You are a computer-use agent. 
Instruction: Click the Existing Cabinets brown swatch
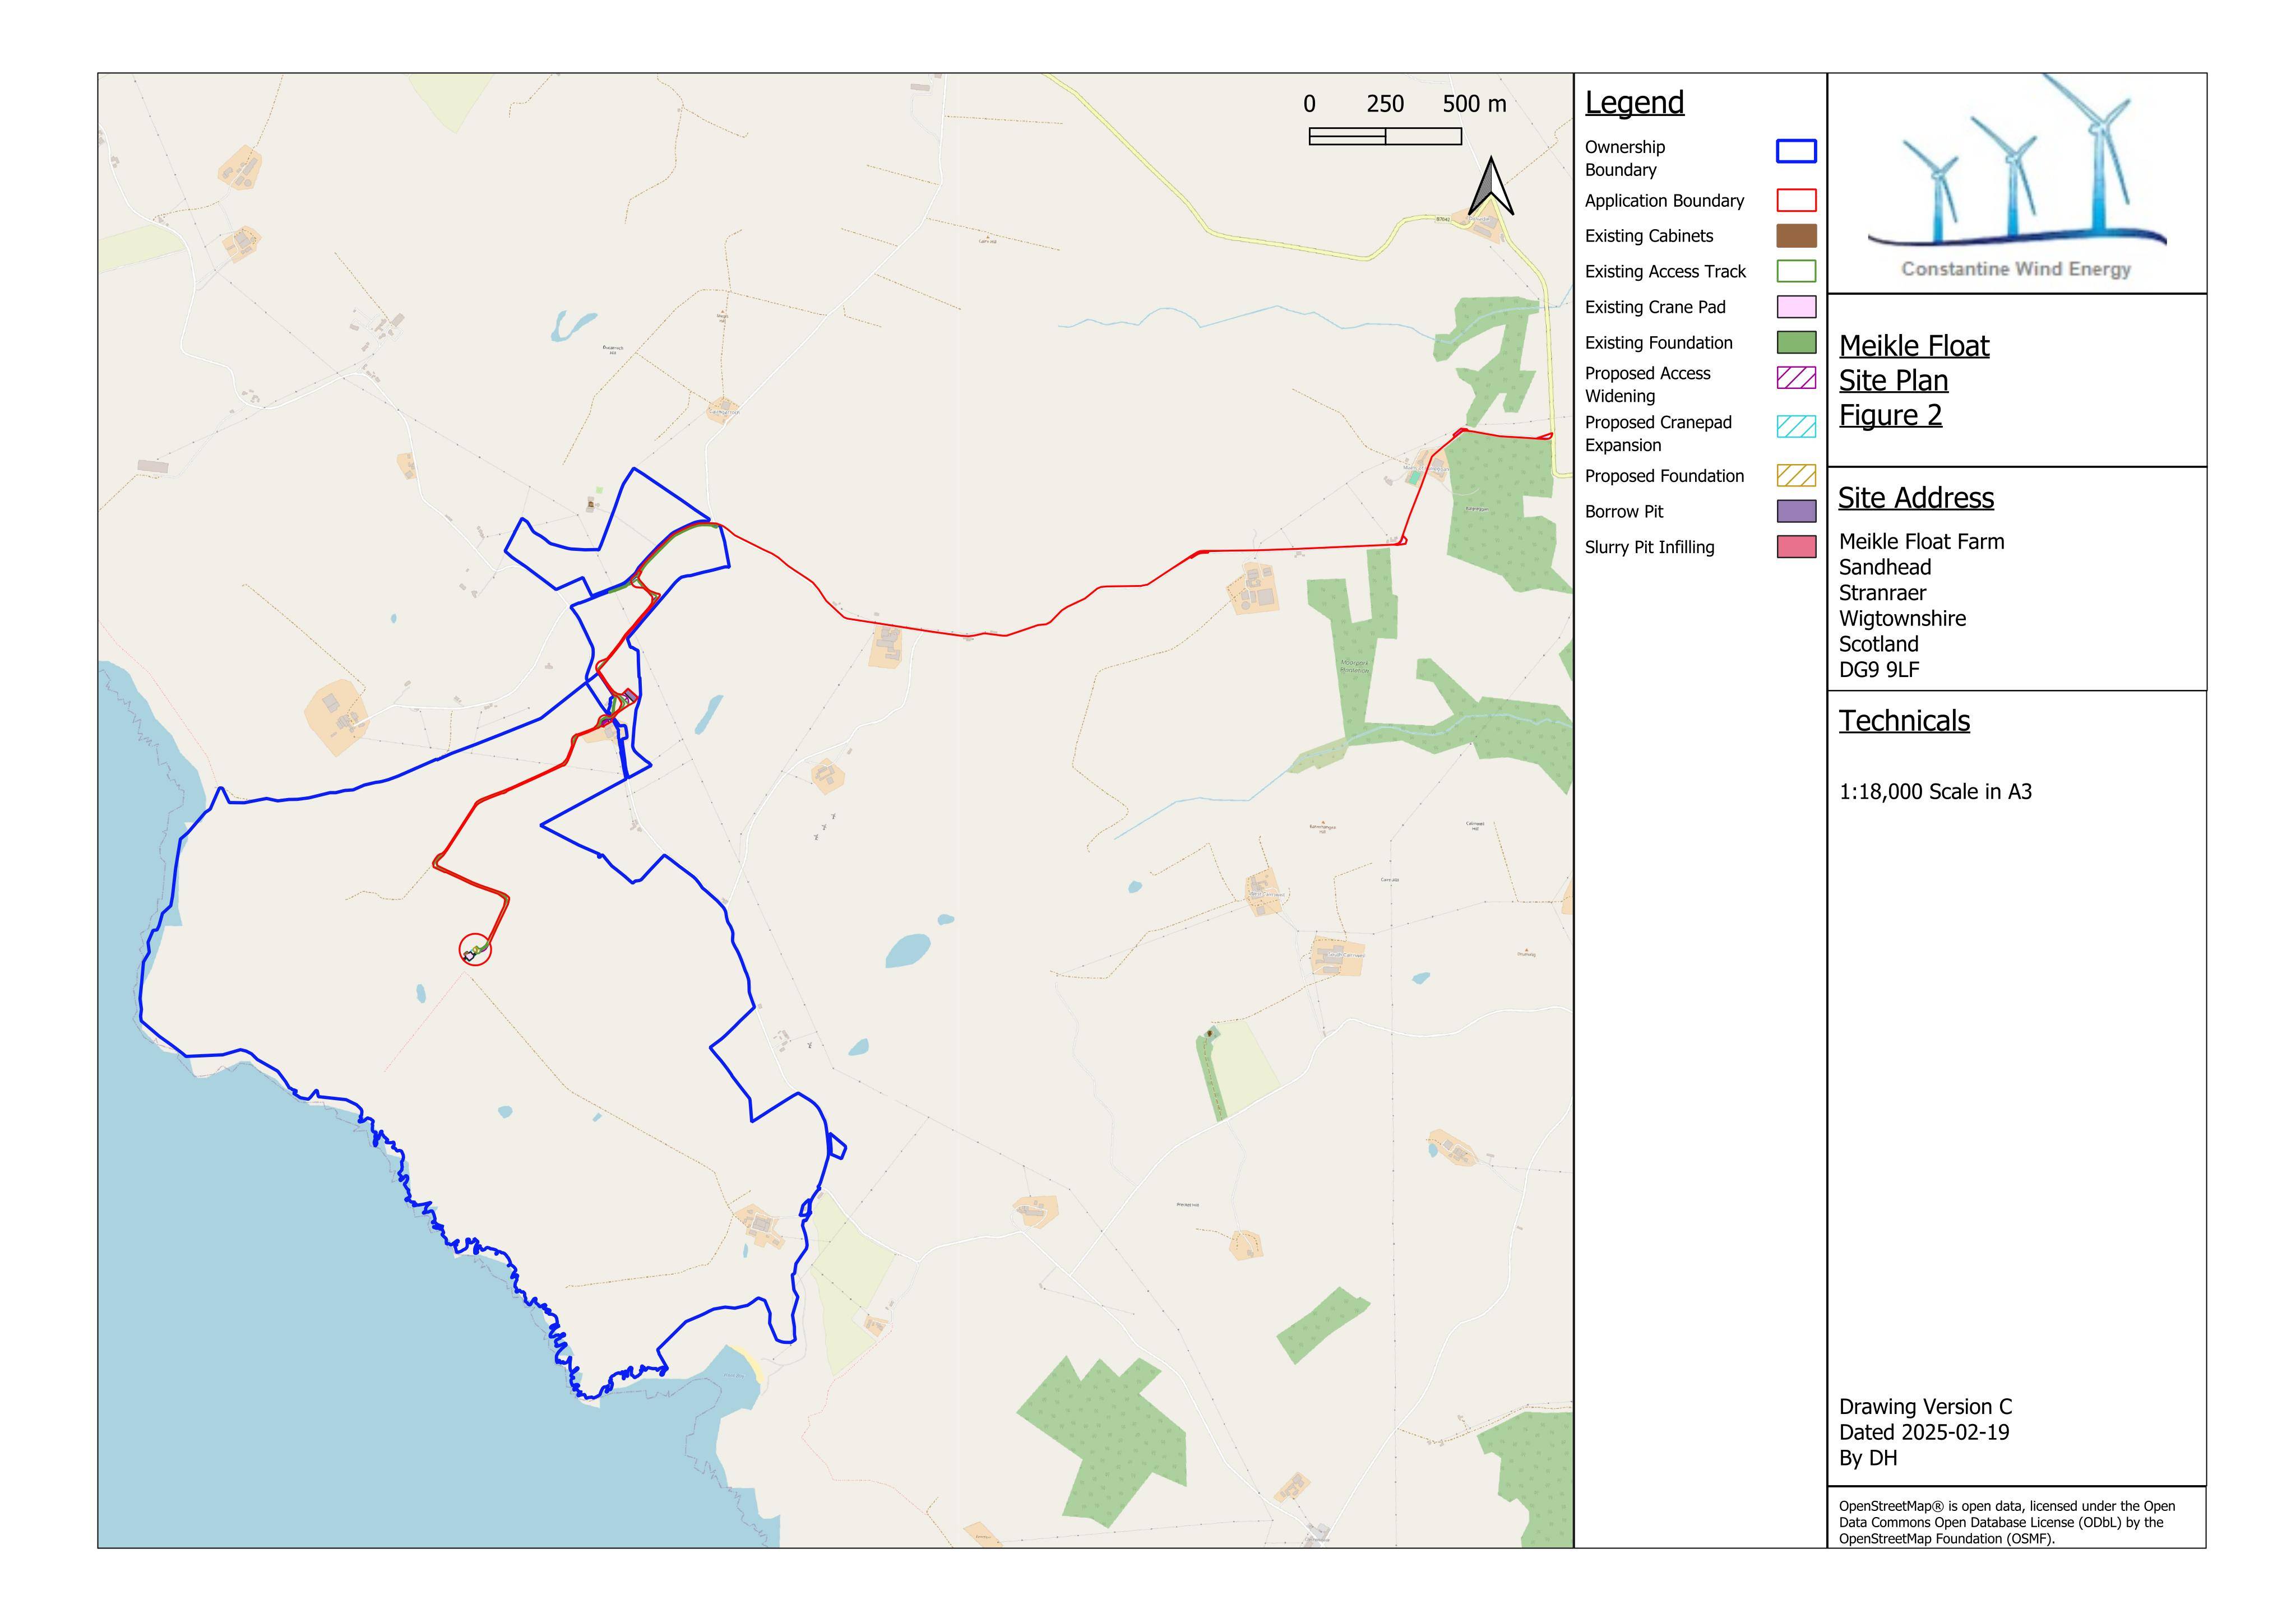pos(1796,236)
